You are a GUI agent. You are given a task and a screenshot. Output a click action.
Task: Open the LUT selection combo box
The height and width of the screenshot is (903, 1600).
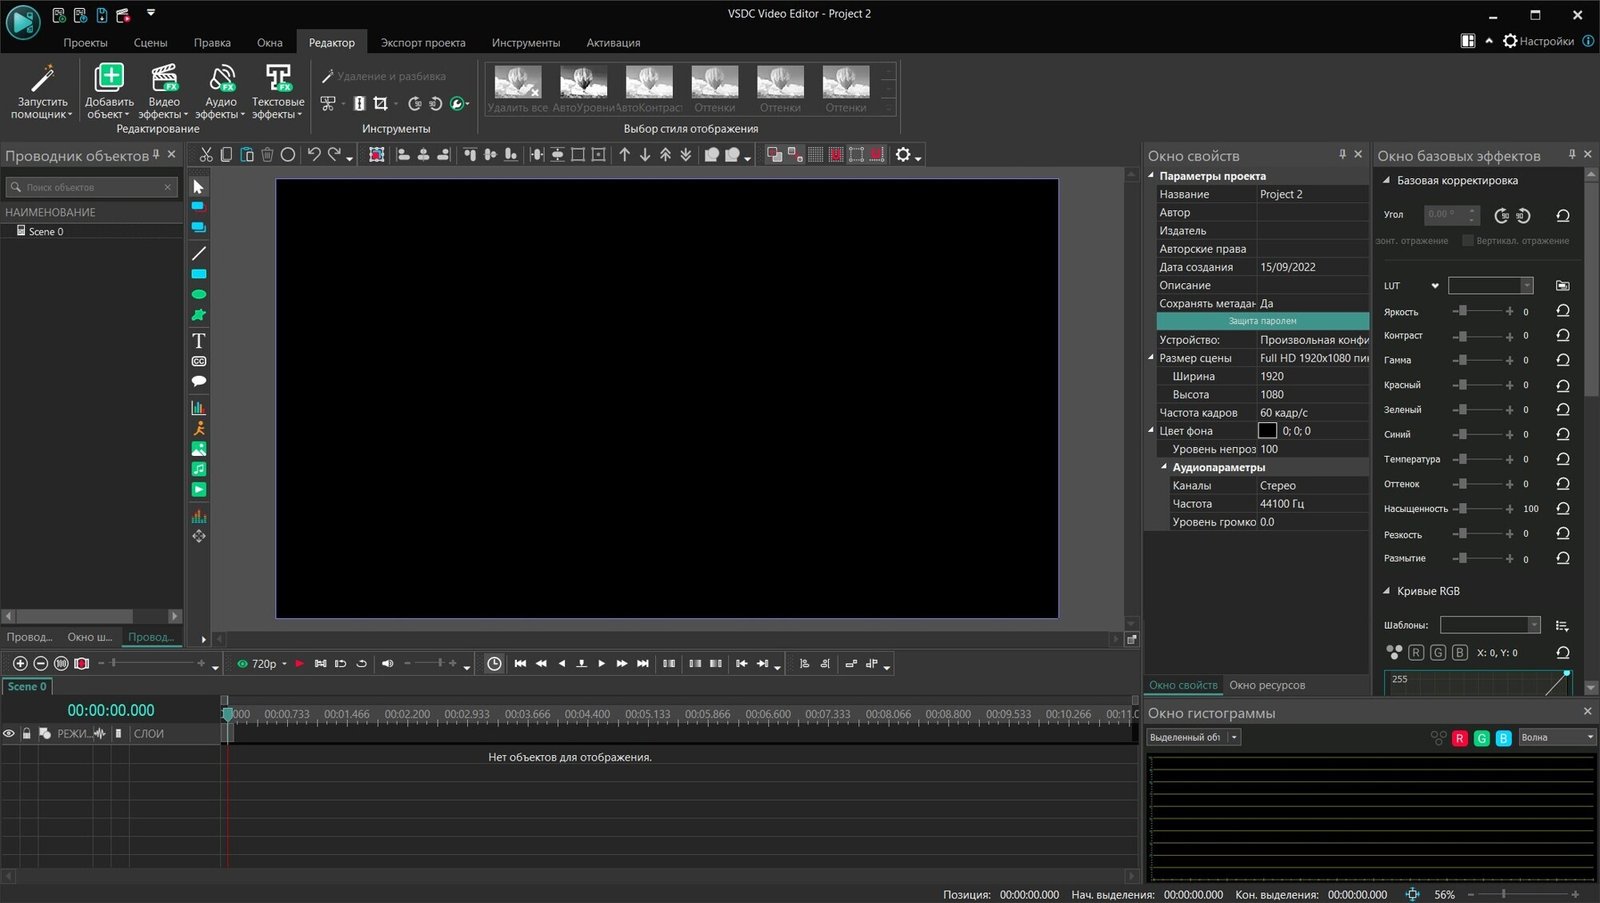pos(1491,286)
